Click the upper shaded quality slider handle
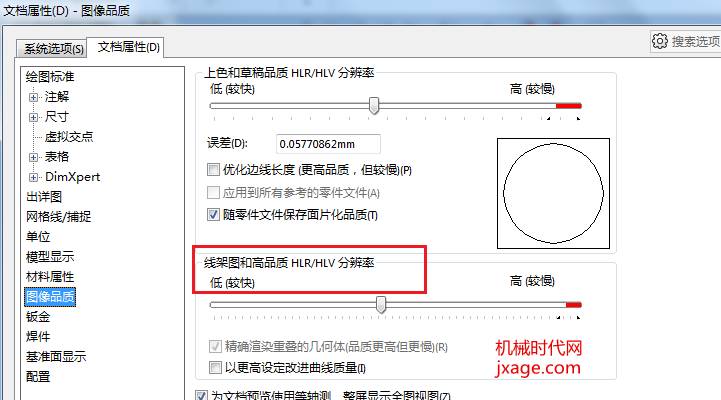This screenshot has width=721, height=400. tap(374, 106)
